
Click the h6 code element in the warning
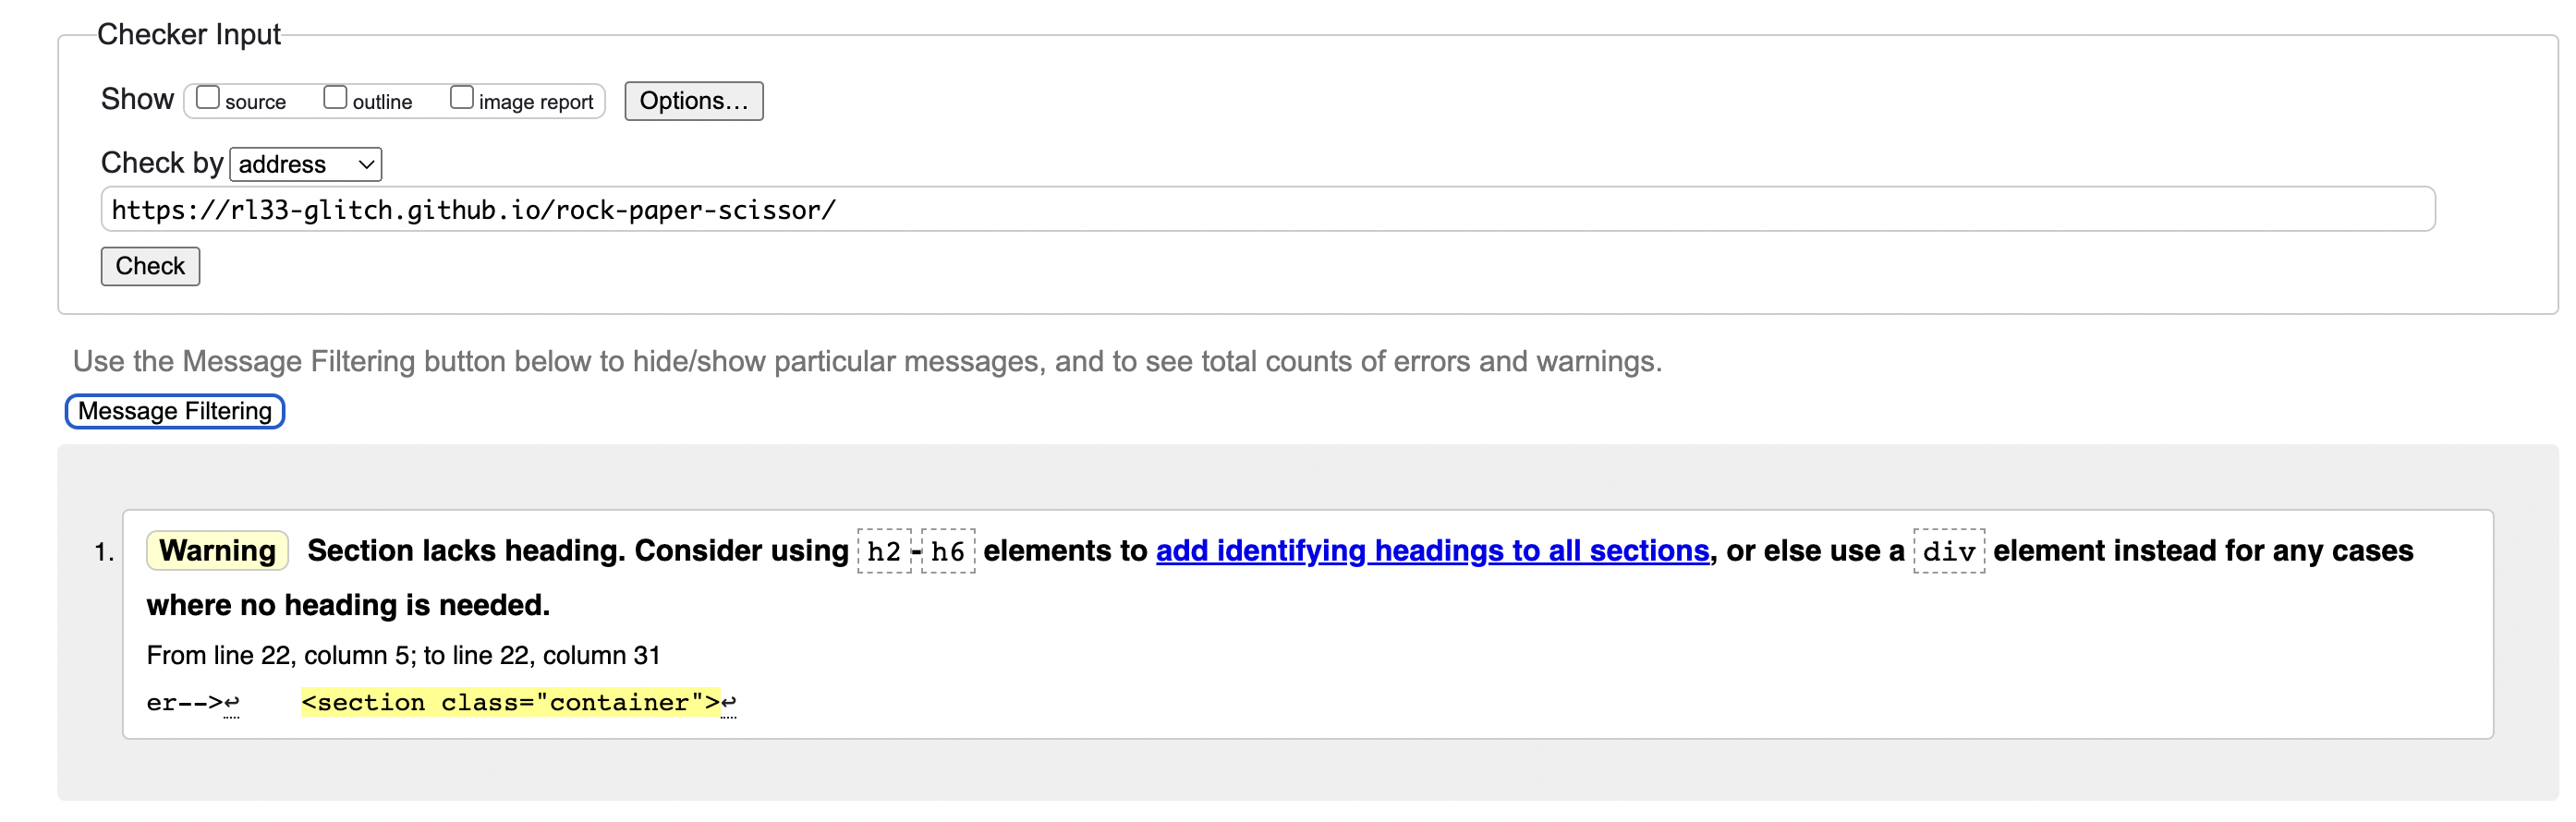pos(950,550)
